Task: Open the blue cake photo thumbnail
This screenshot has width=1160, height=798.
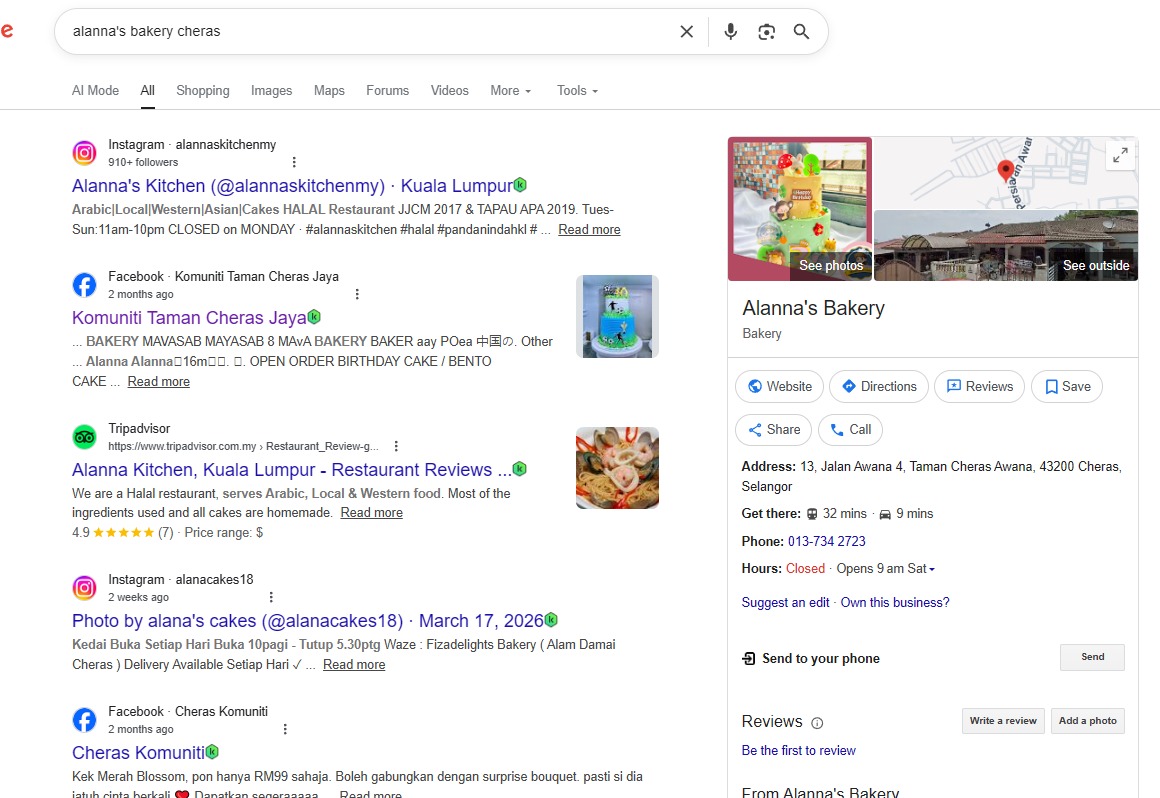Action: (617, 315)
